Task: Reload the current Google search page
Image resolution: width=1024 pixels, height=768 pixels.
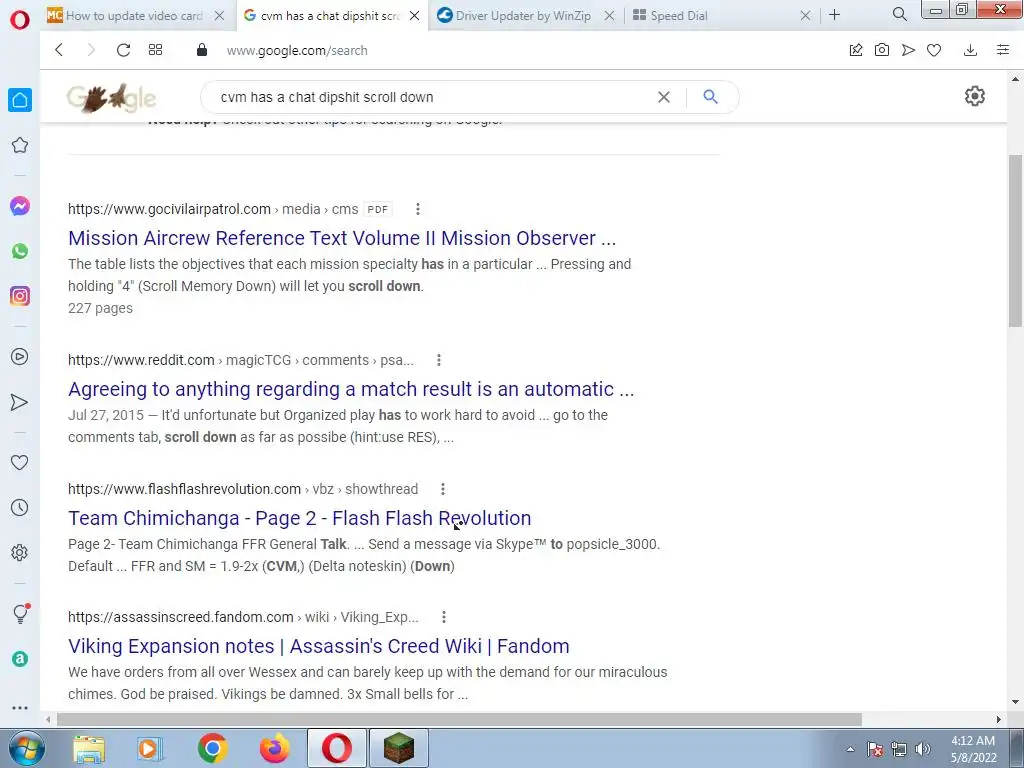Action: [123, 50]
